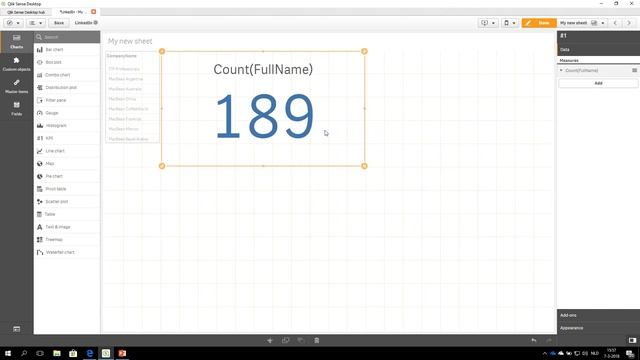Click the redo arrow in bottom toolbar
The image size is (640, 360).
(x=549, y=340)
